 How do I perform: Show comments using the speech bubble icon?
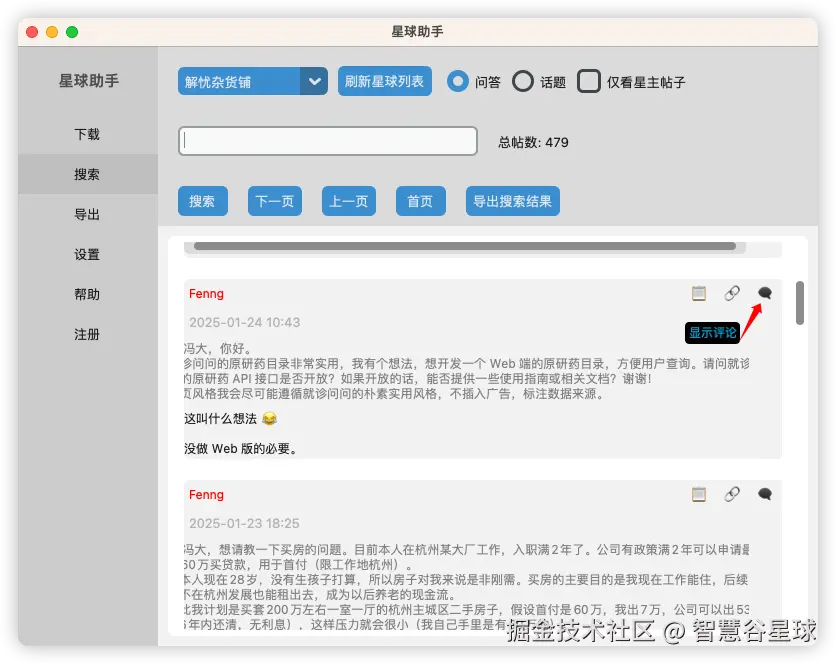tap(764, 293)
